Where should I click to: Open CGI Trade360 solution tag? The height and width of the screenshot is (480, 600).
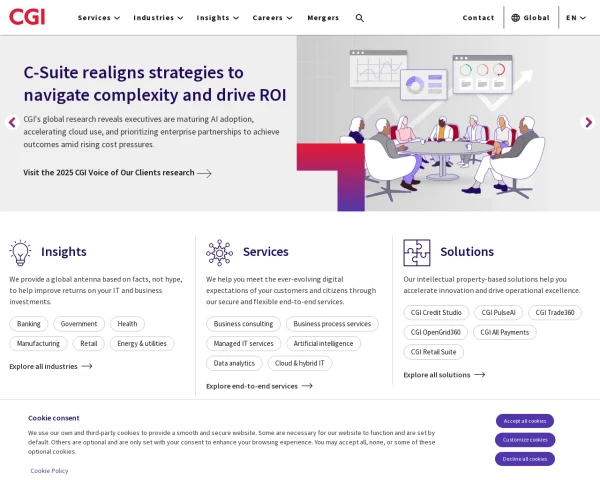(x=555, y=312)
